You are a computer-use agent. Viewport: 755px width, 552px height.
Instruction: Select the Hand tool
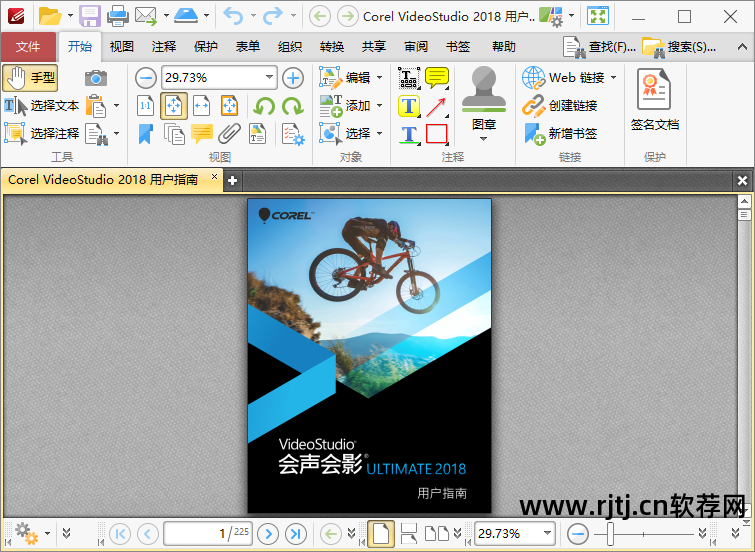pyautogui.click(x=30, y=78)
